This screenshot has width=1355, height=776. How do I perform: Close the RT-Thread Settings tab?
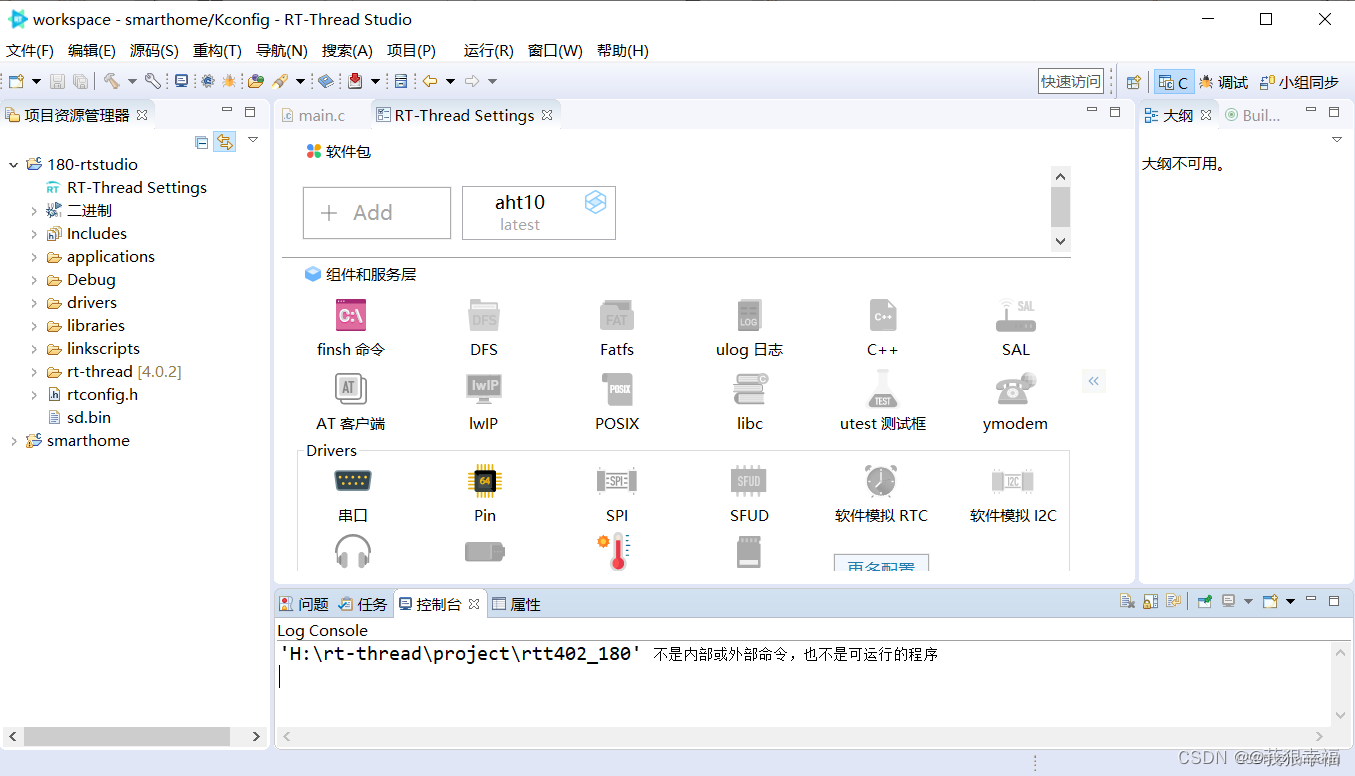547,115
